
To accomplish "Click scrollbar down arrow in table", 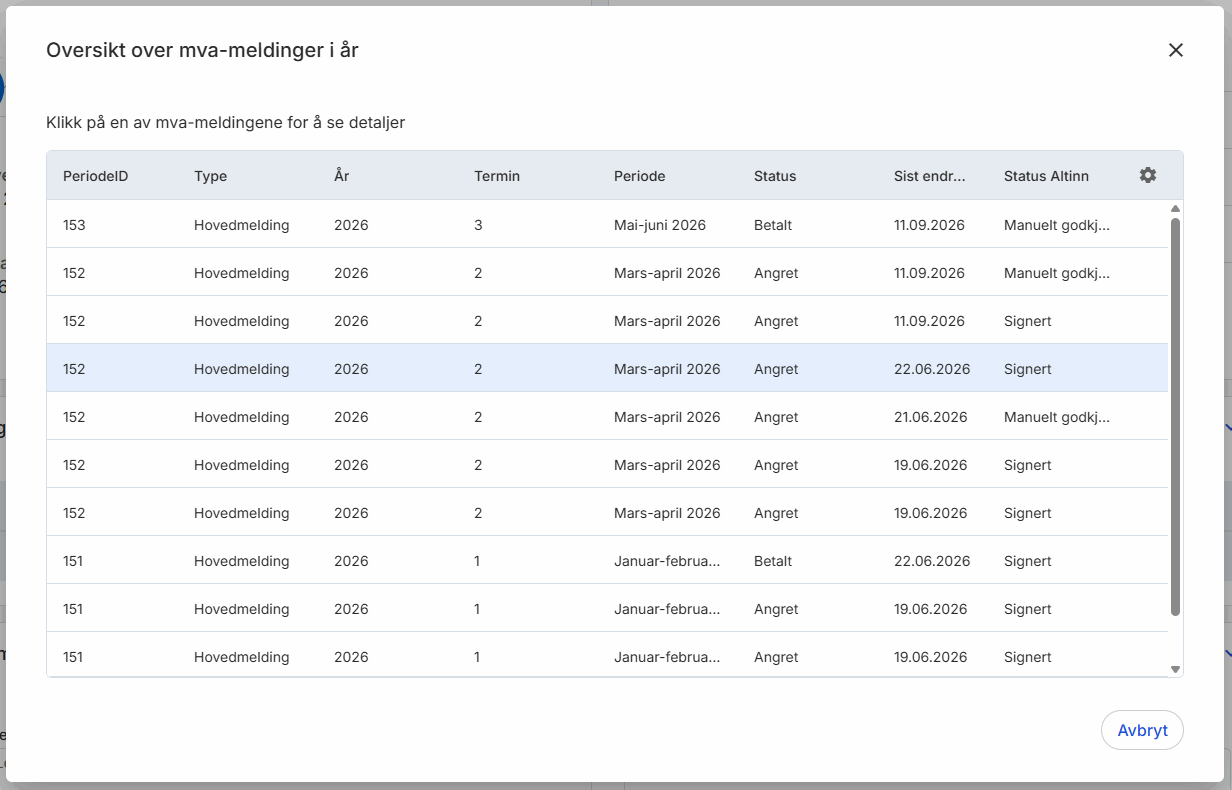I will [x=1176, y=669].
